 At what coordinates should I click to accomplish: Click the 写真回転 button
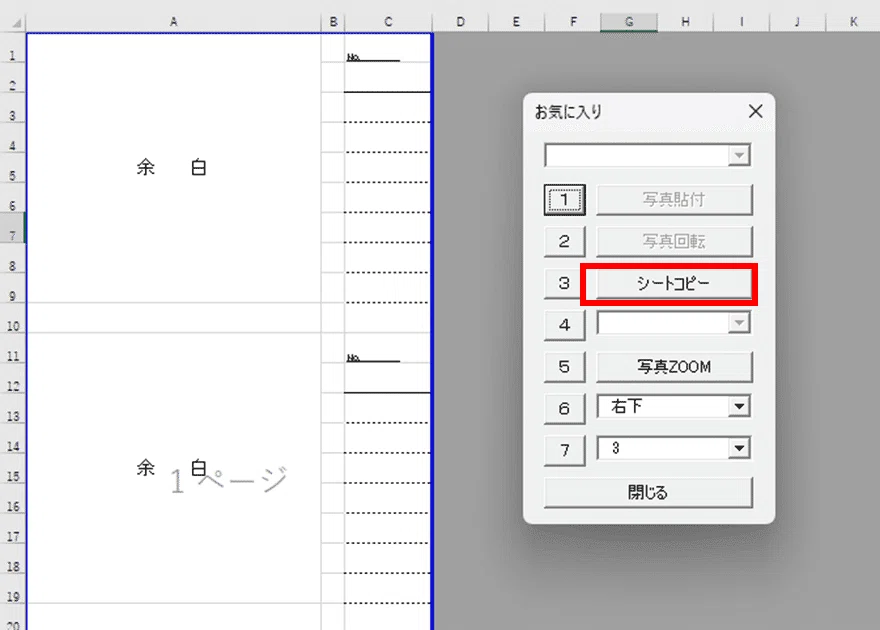click(x=673, y=241)
